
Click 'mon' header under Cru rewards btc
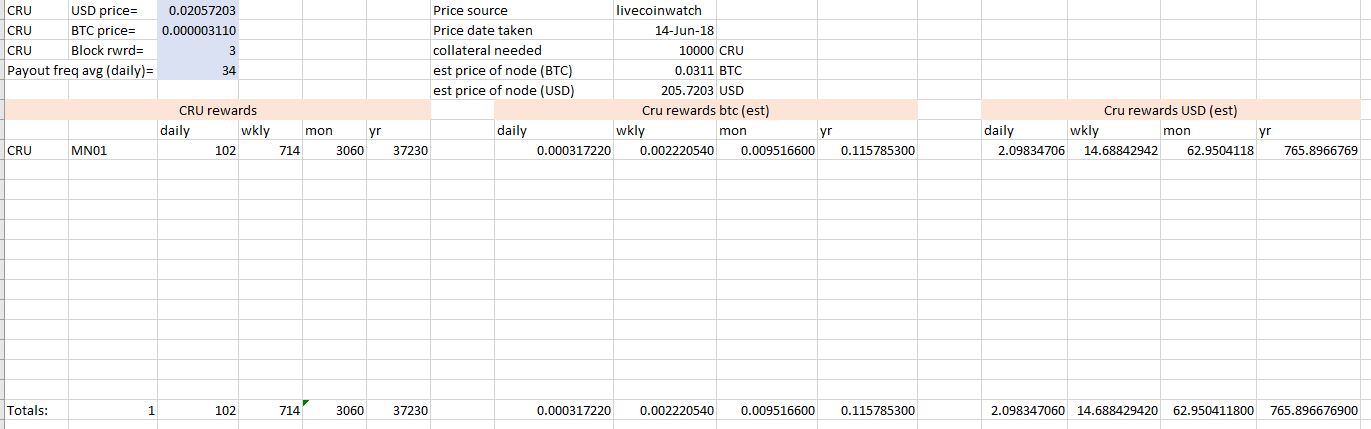766,130
